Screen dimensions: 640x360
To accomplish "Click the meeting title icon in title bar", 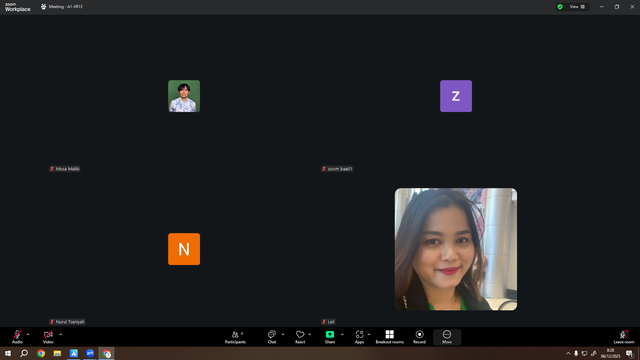I will [44, 7].
